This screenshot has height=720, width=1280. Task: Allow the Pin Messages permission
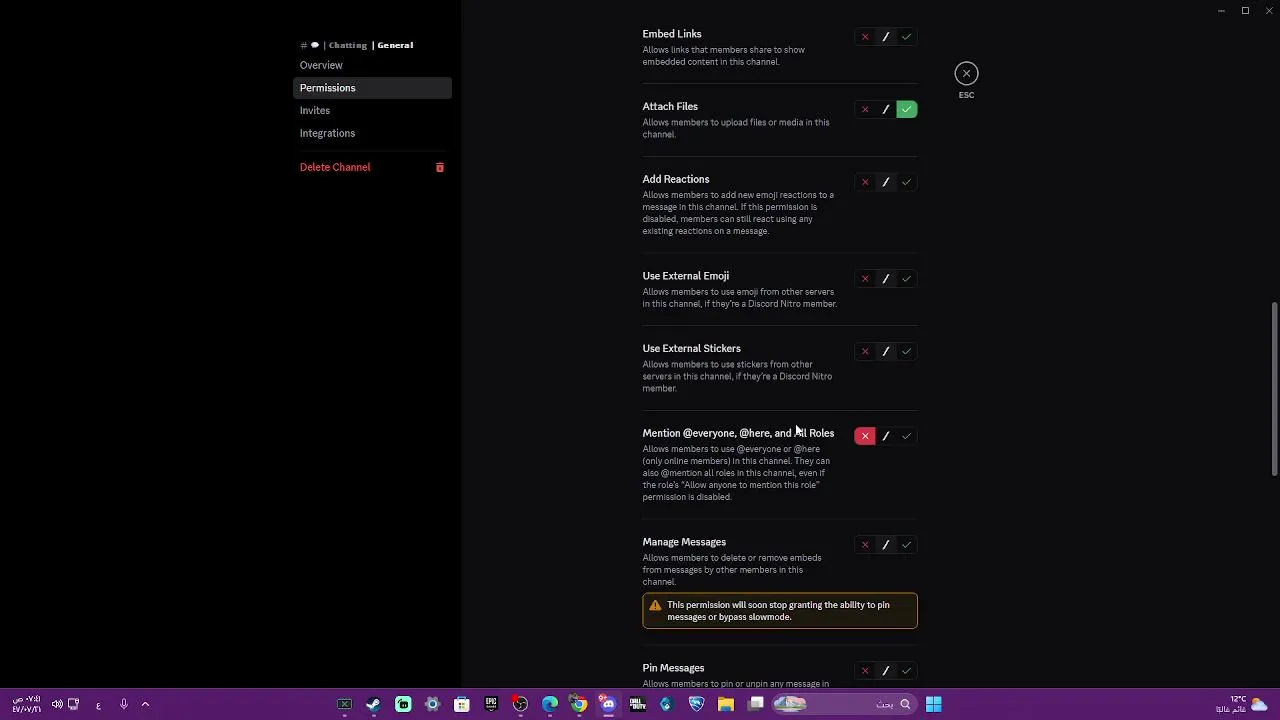click(x=907, y=671)
